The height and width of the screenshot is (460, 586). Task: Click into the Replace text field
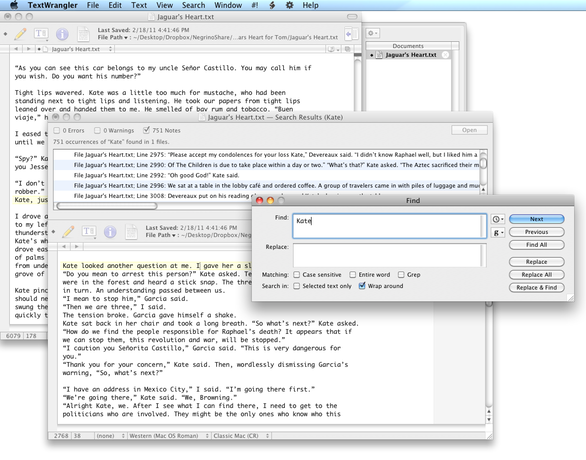tap(389, 256)
